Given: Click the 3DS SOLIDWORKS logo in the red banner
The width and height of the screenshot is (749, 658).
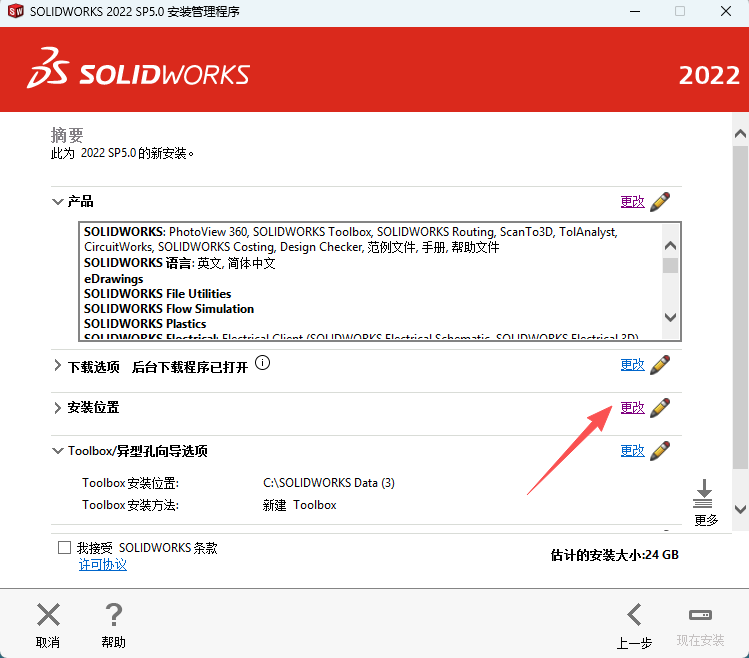Looking at the screenshot, I should tap(139, 68).
